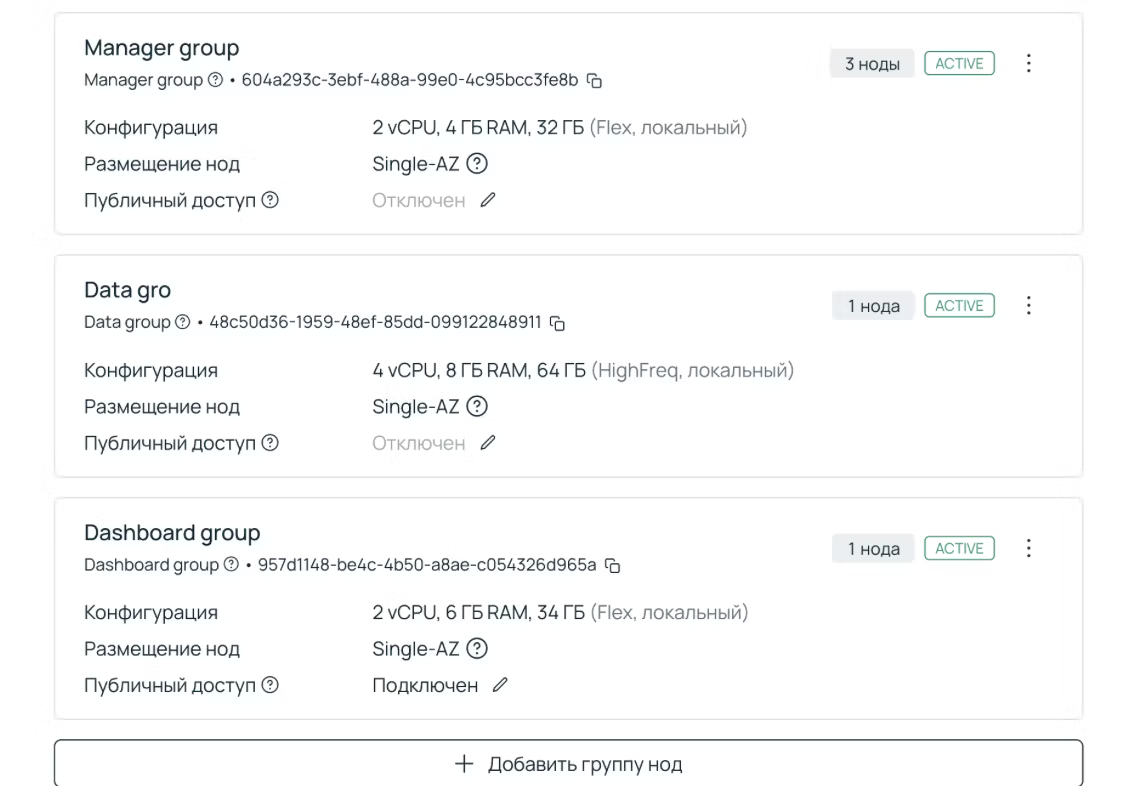
Task: Edit public access for Manager group
Action: tap(488, 200)
